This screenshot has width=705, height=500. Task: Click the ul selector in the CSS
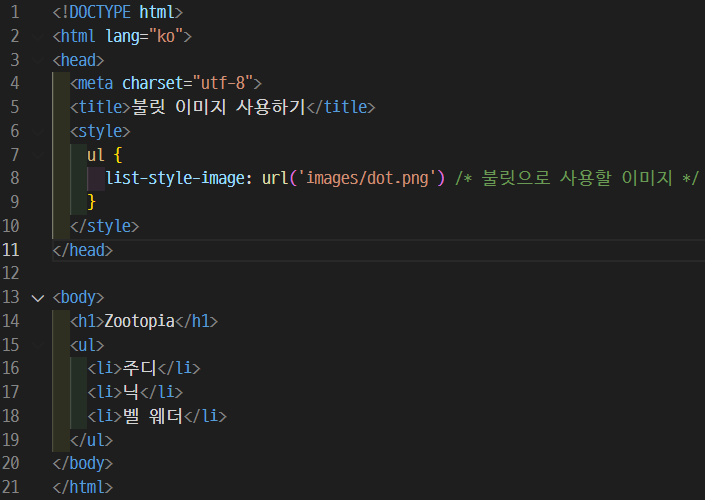[x=96, y=155]
